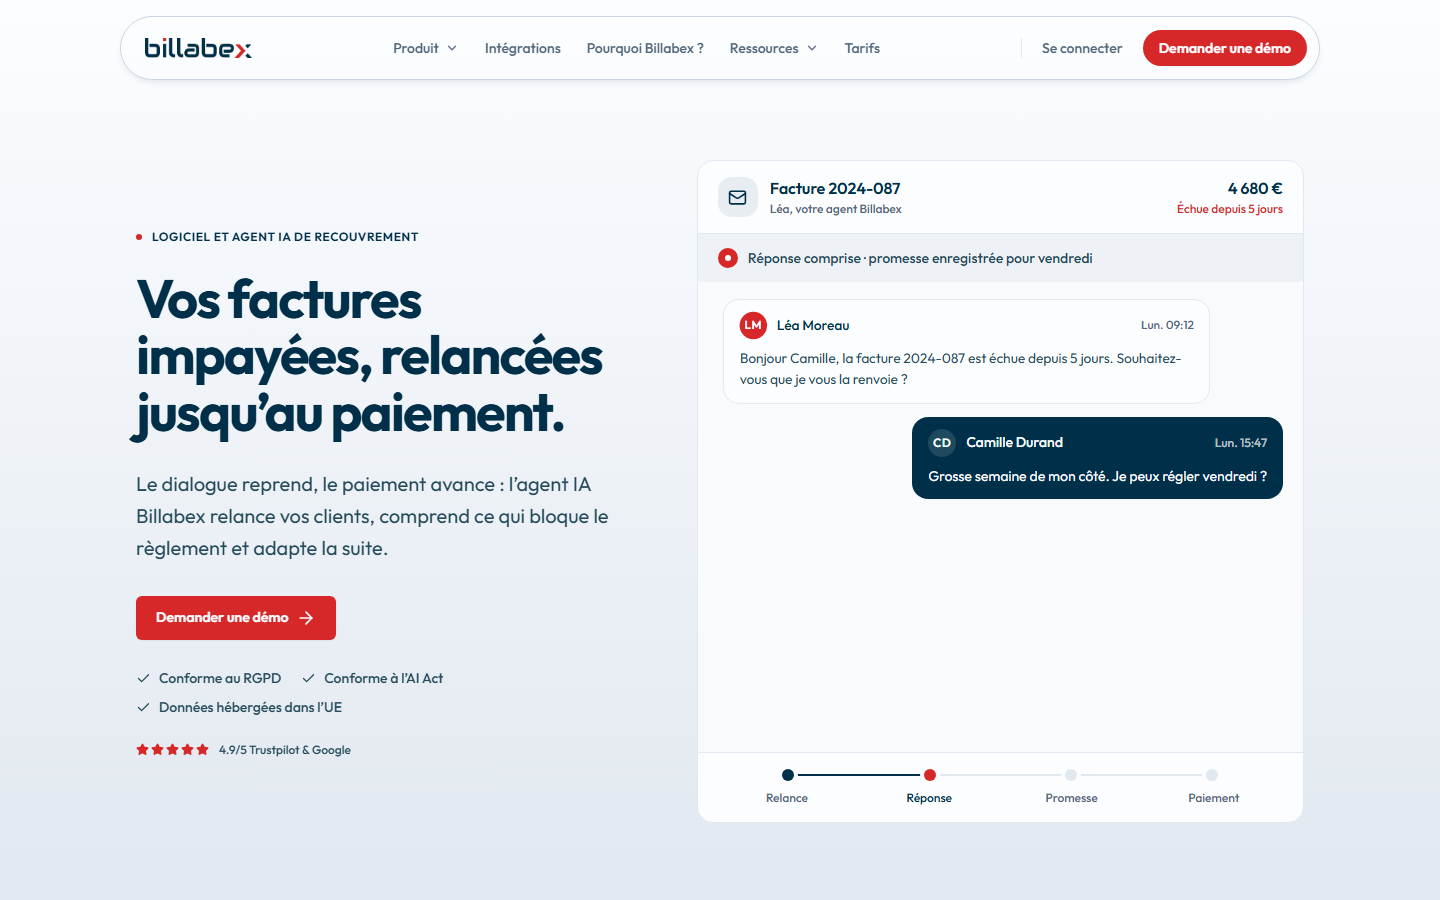Click the envelope icon beside Facture 2024-087
The image size is (1440, 900).
[738, 198]
